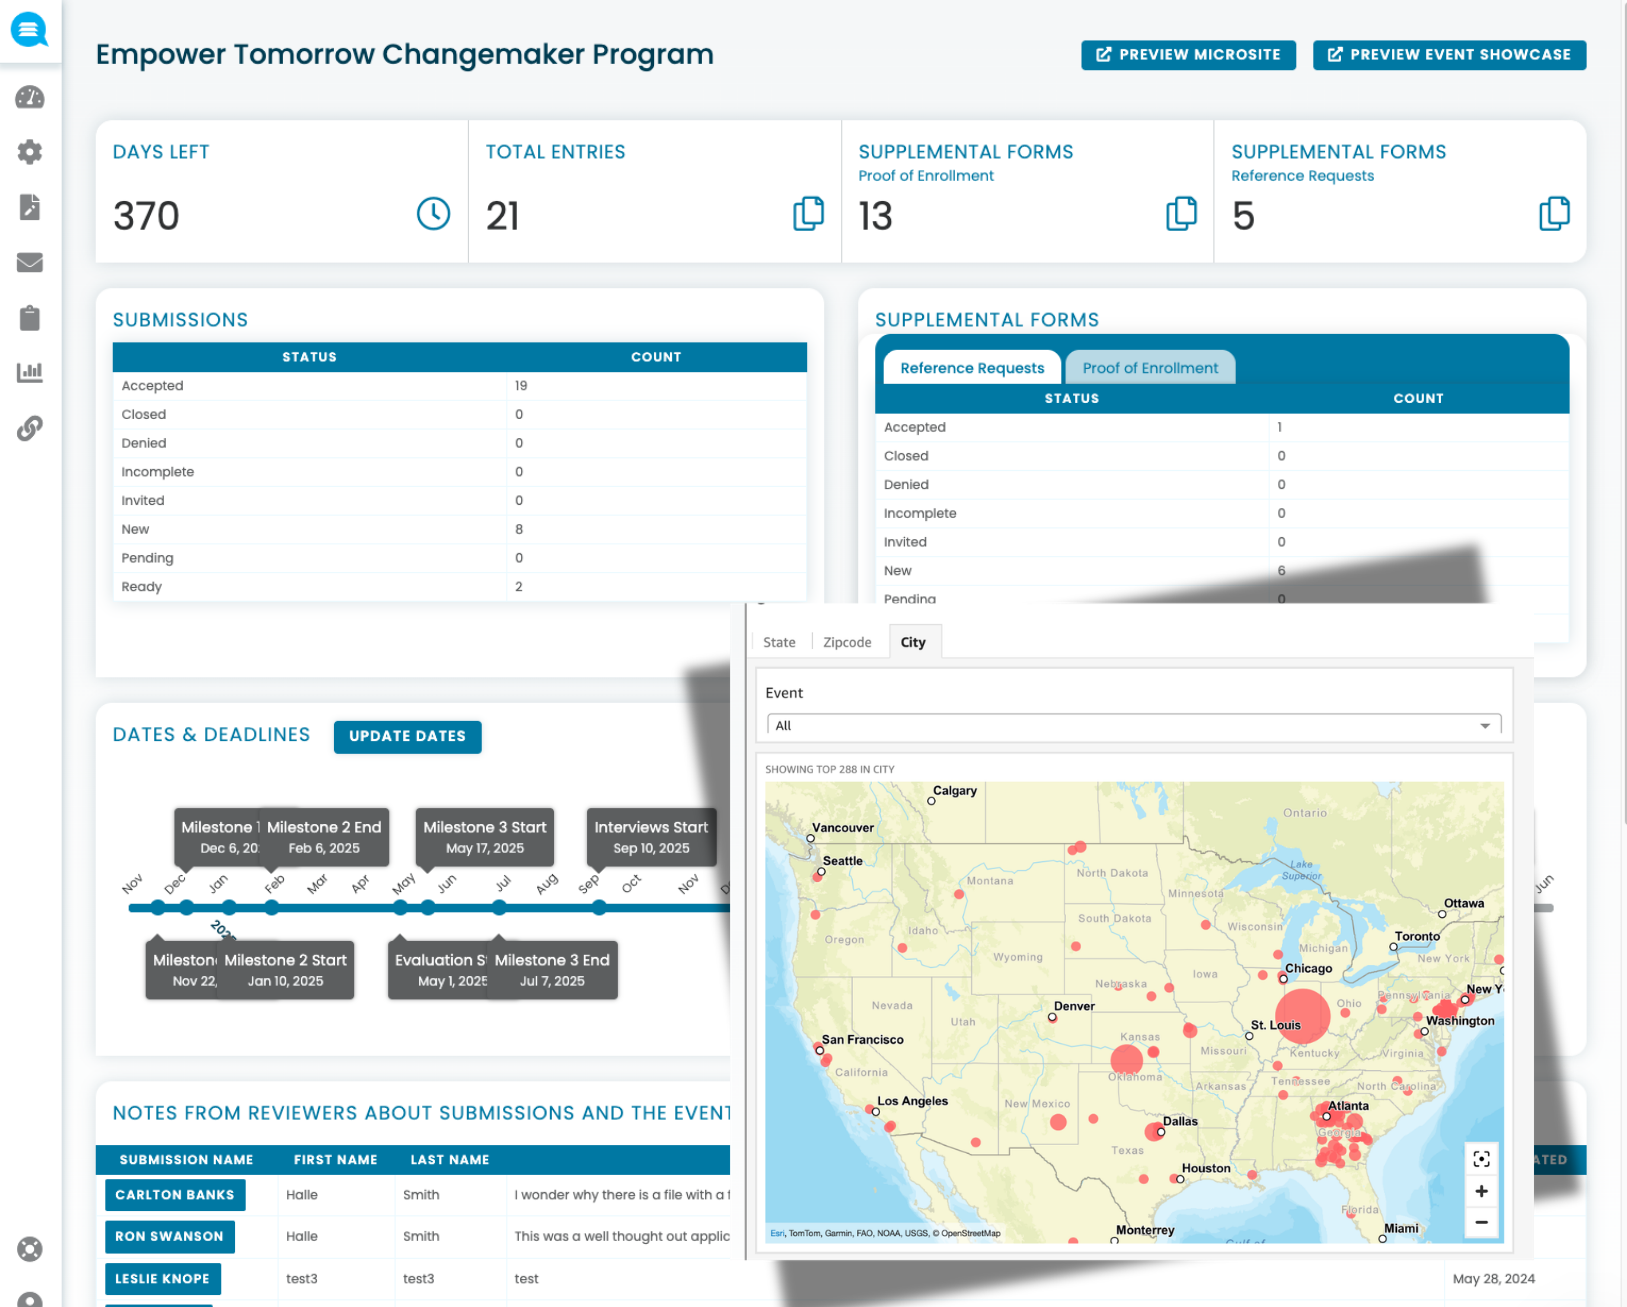Copy Proof of Enrollment count via copy icon
This screenshot has width=1627, height=1307.
click(1182, 214)
